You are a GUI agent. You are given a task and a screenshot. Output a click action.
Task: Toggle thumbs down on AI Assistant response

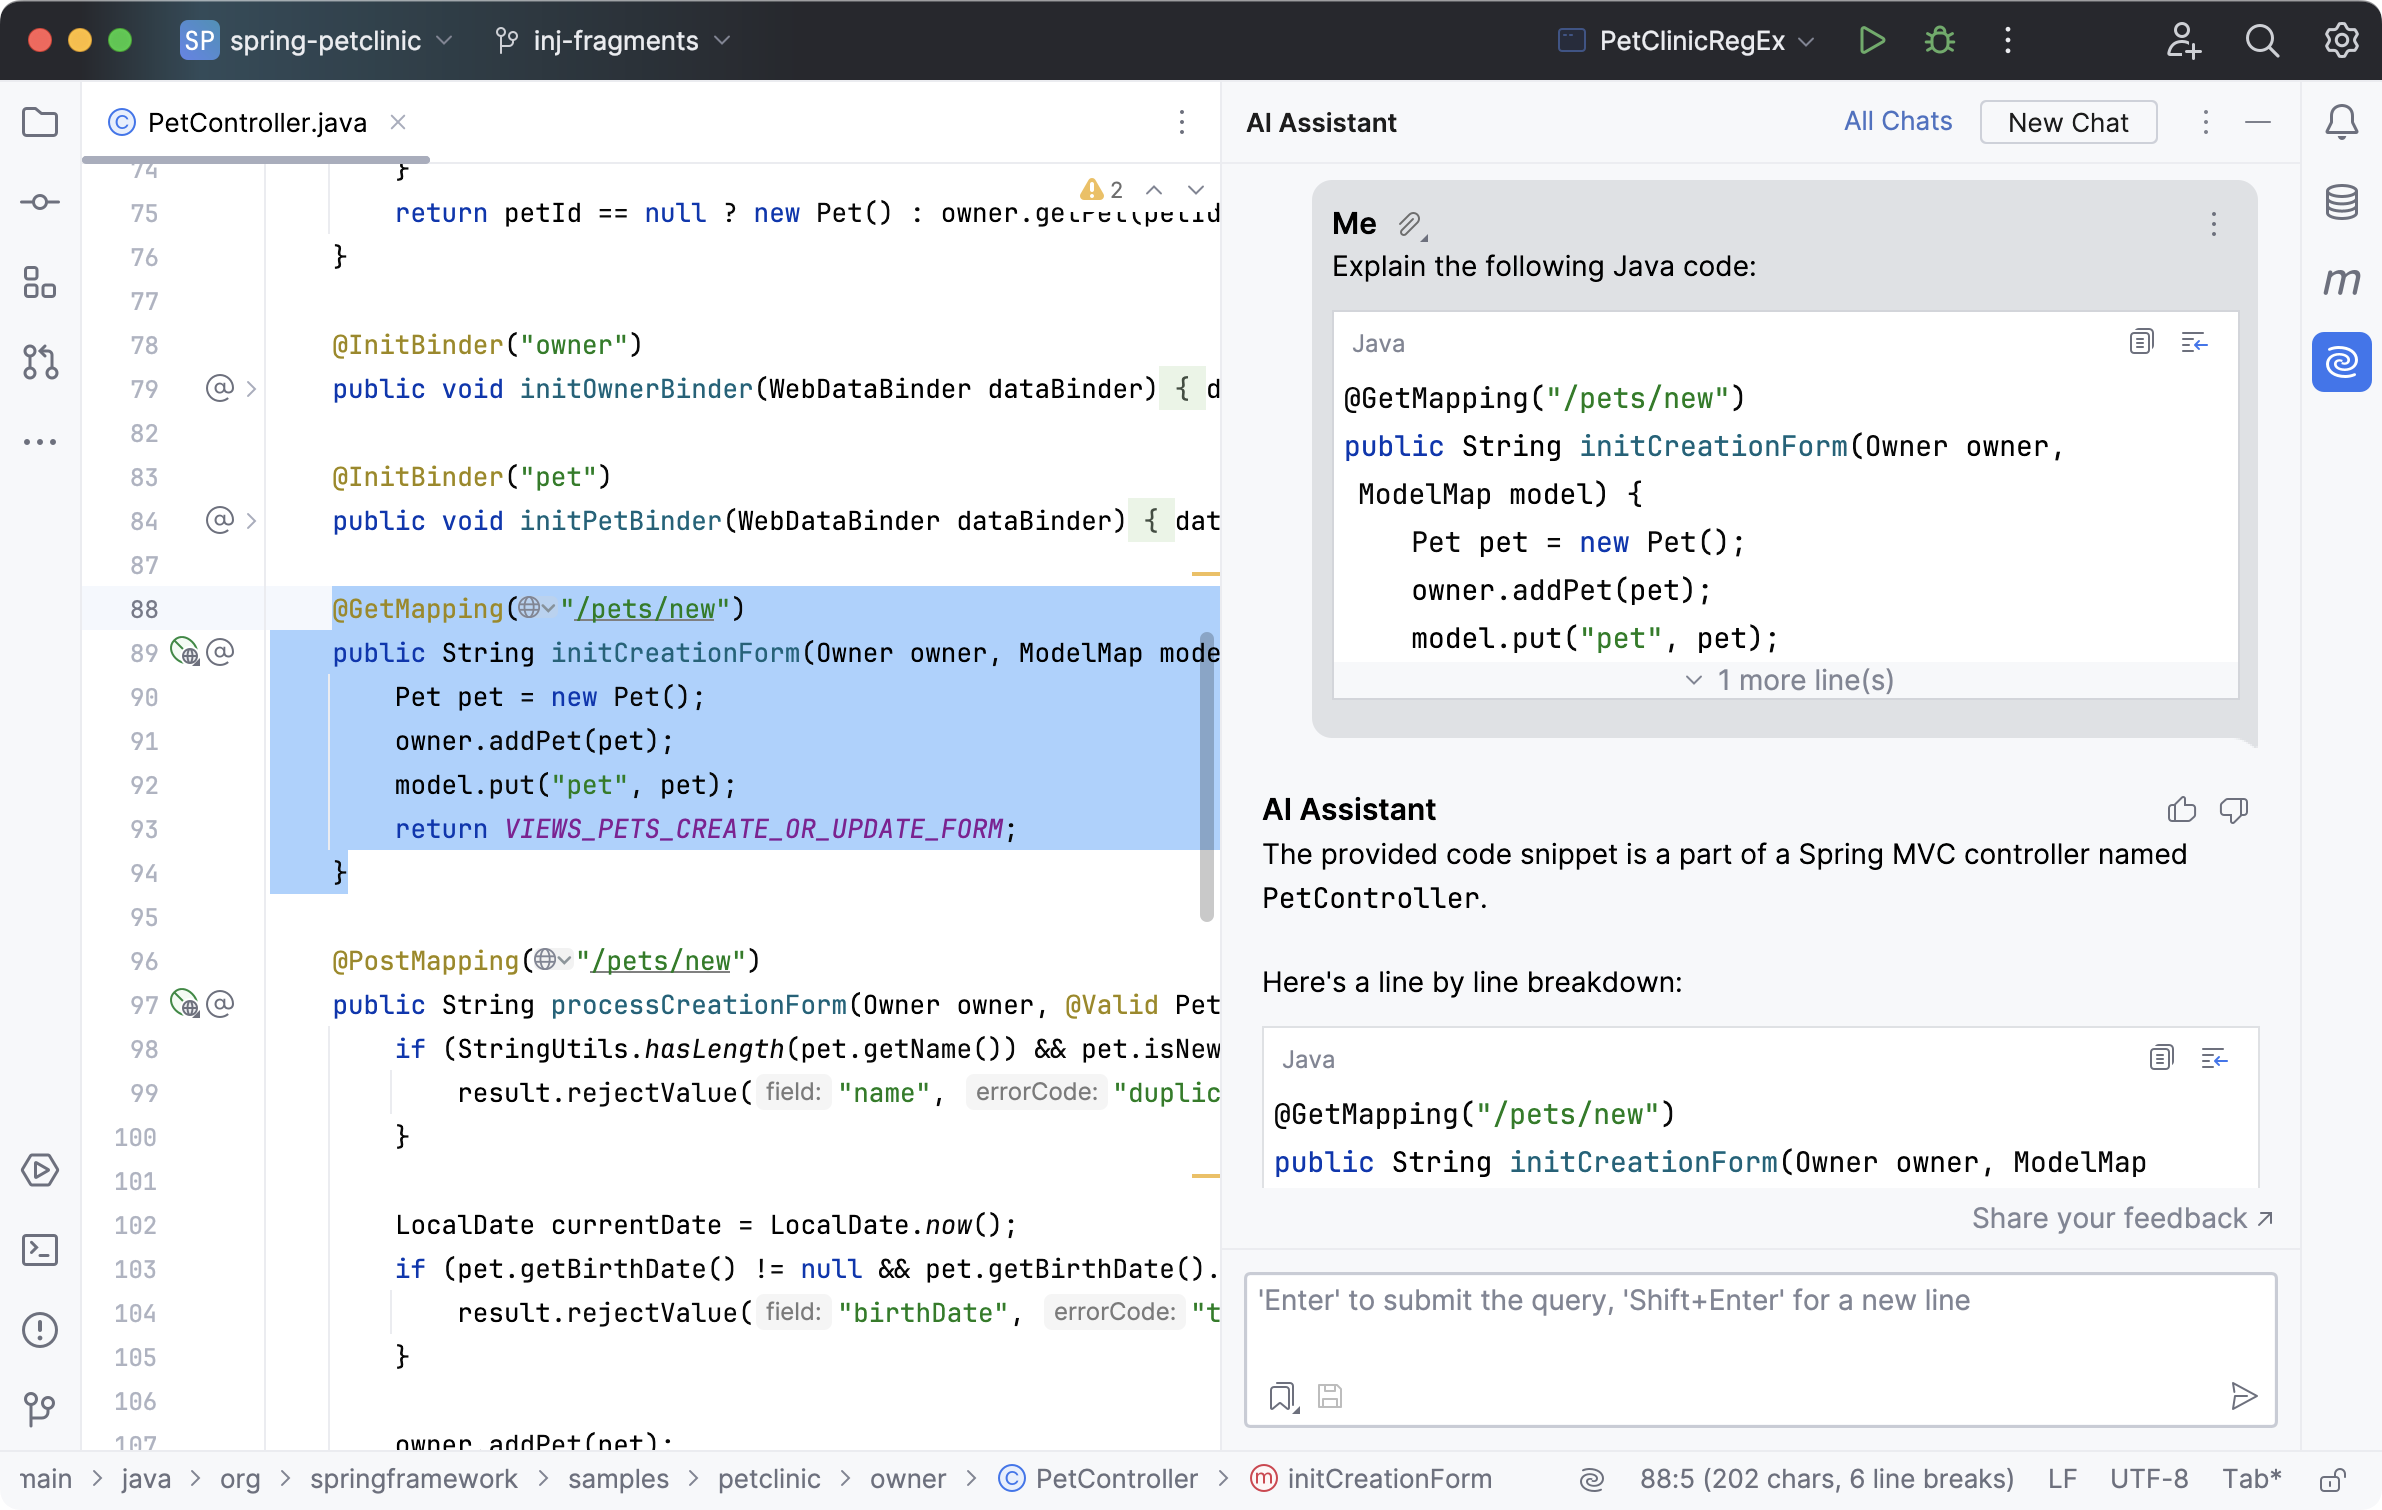2236,809
